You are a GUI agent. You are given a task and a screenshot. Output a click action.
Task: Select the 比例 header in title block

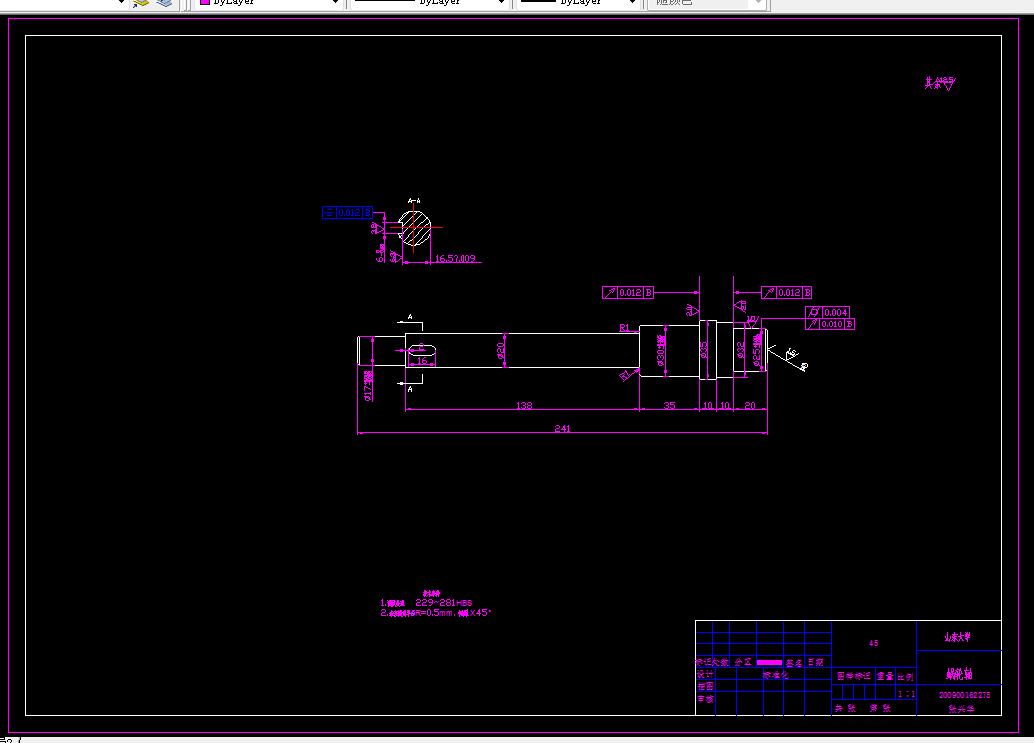click(x=905, y=677)
